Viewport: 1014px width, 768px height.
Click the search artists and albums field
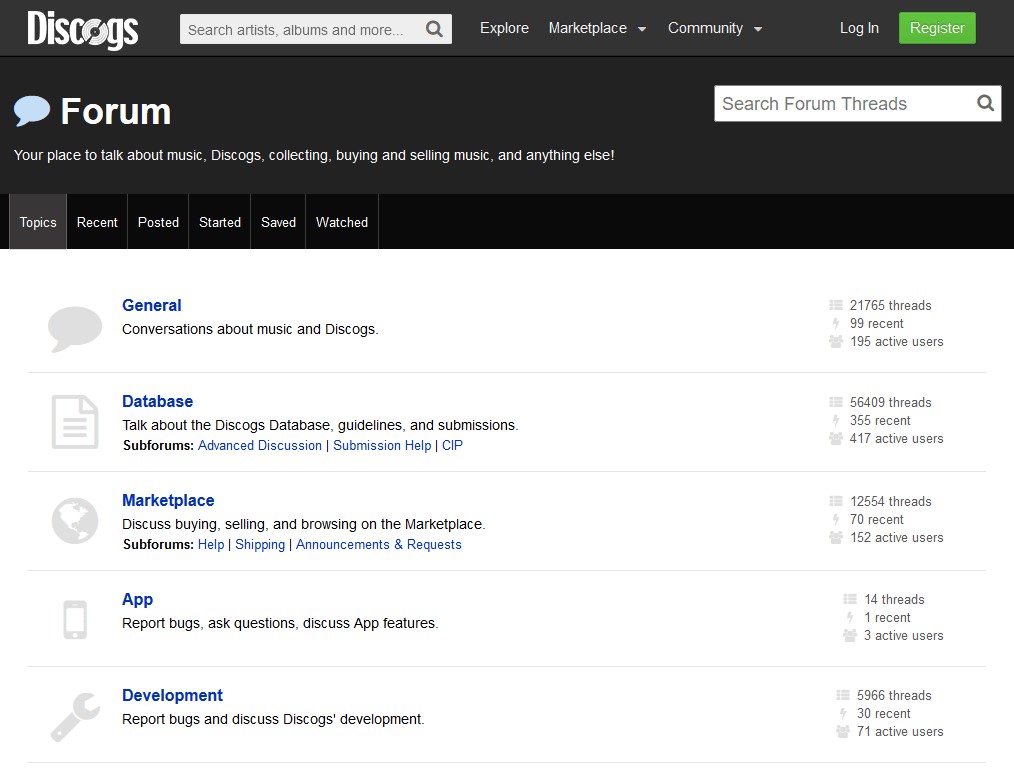tap(300, 30)
